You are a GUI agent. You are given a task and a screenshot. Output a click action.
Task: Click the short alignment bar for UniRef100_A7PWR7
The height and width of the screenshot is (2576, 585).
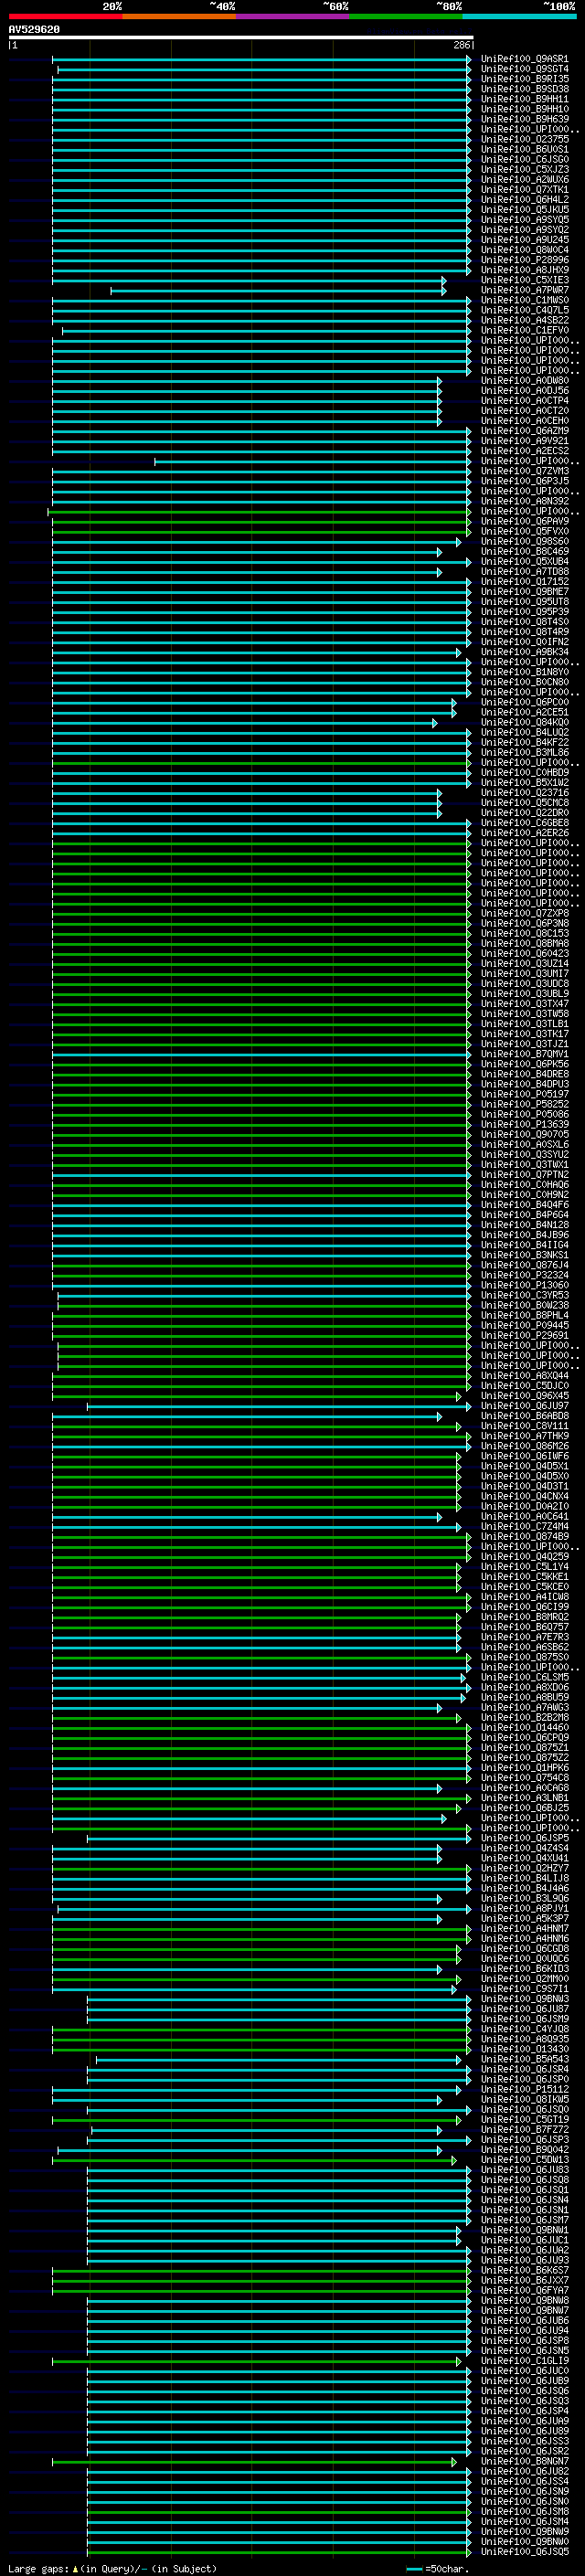[x=278, y=291]
